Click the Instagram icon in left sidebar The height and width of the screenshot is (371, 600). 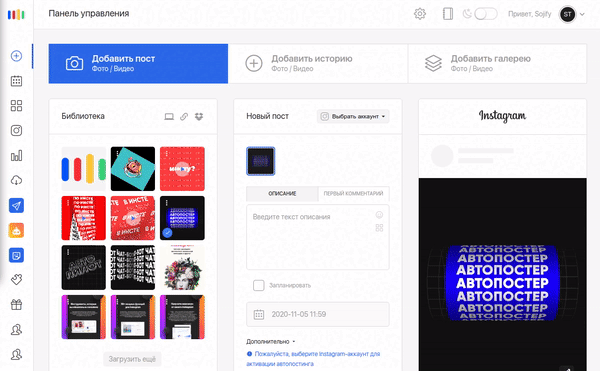pos(16,130)
